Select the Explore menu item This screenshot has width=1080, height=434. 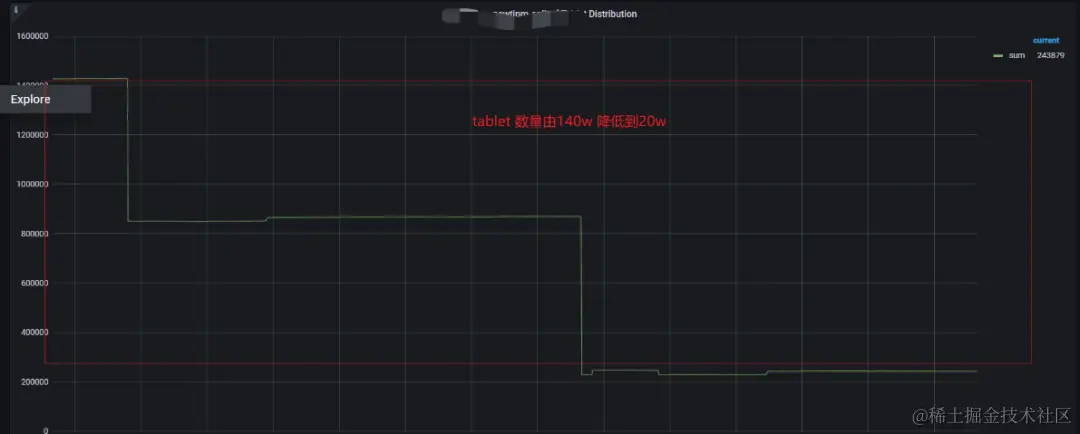45,99
